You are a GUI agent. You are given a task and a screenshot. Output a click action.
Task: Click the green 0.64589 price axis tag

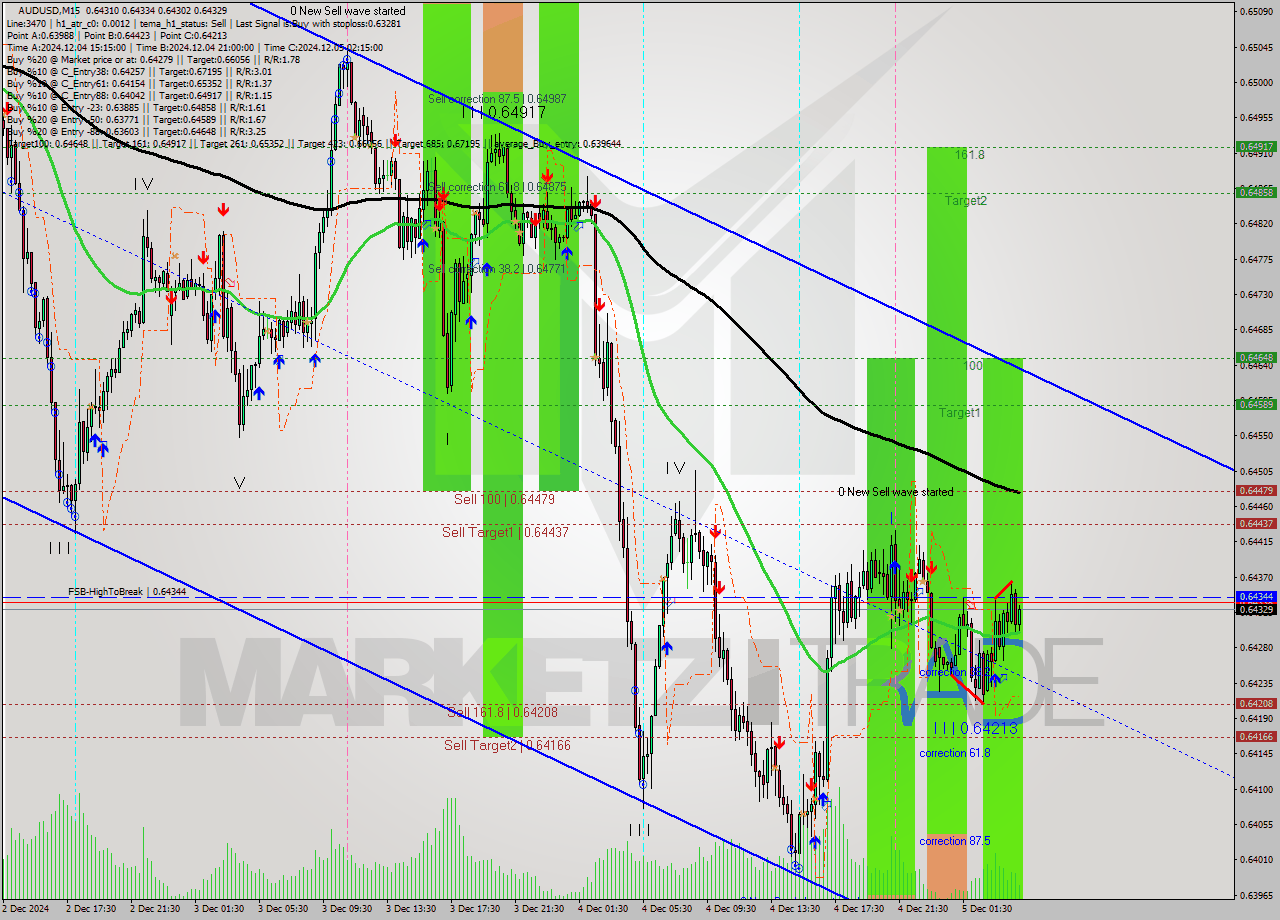coord(1256,404)
